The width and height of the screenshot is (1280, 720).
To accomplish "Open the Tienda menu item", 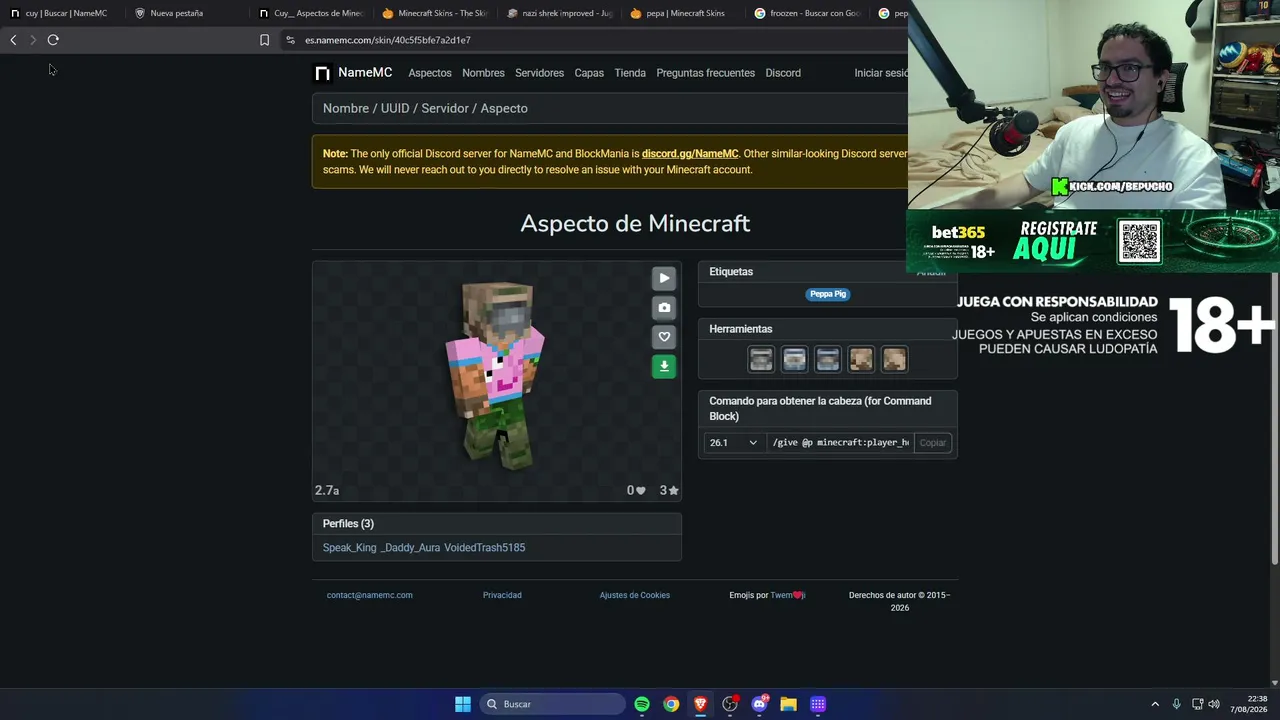I will [x=630, y=73].
